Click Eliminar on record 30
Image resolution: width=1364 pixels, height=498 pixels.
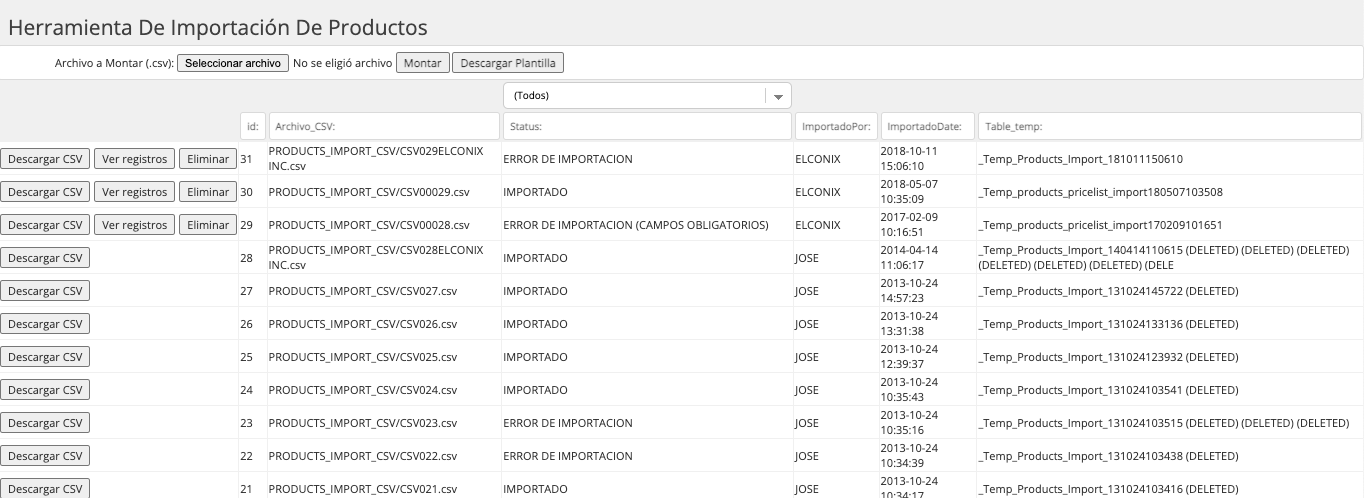208,192
